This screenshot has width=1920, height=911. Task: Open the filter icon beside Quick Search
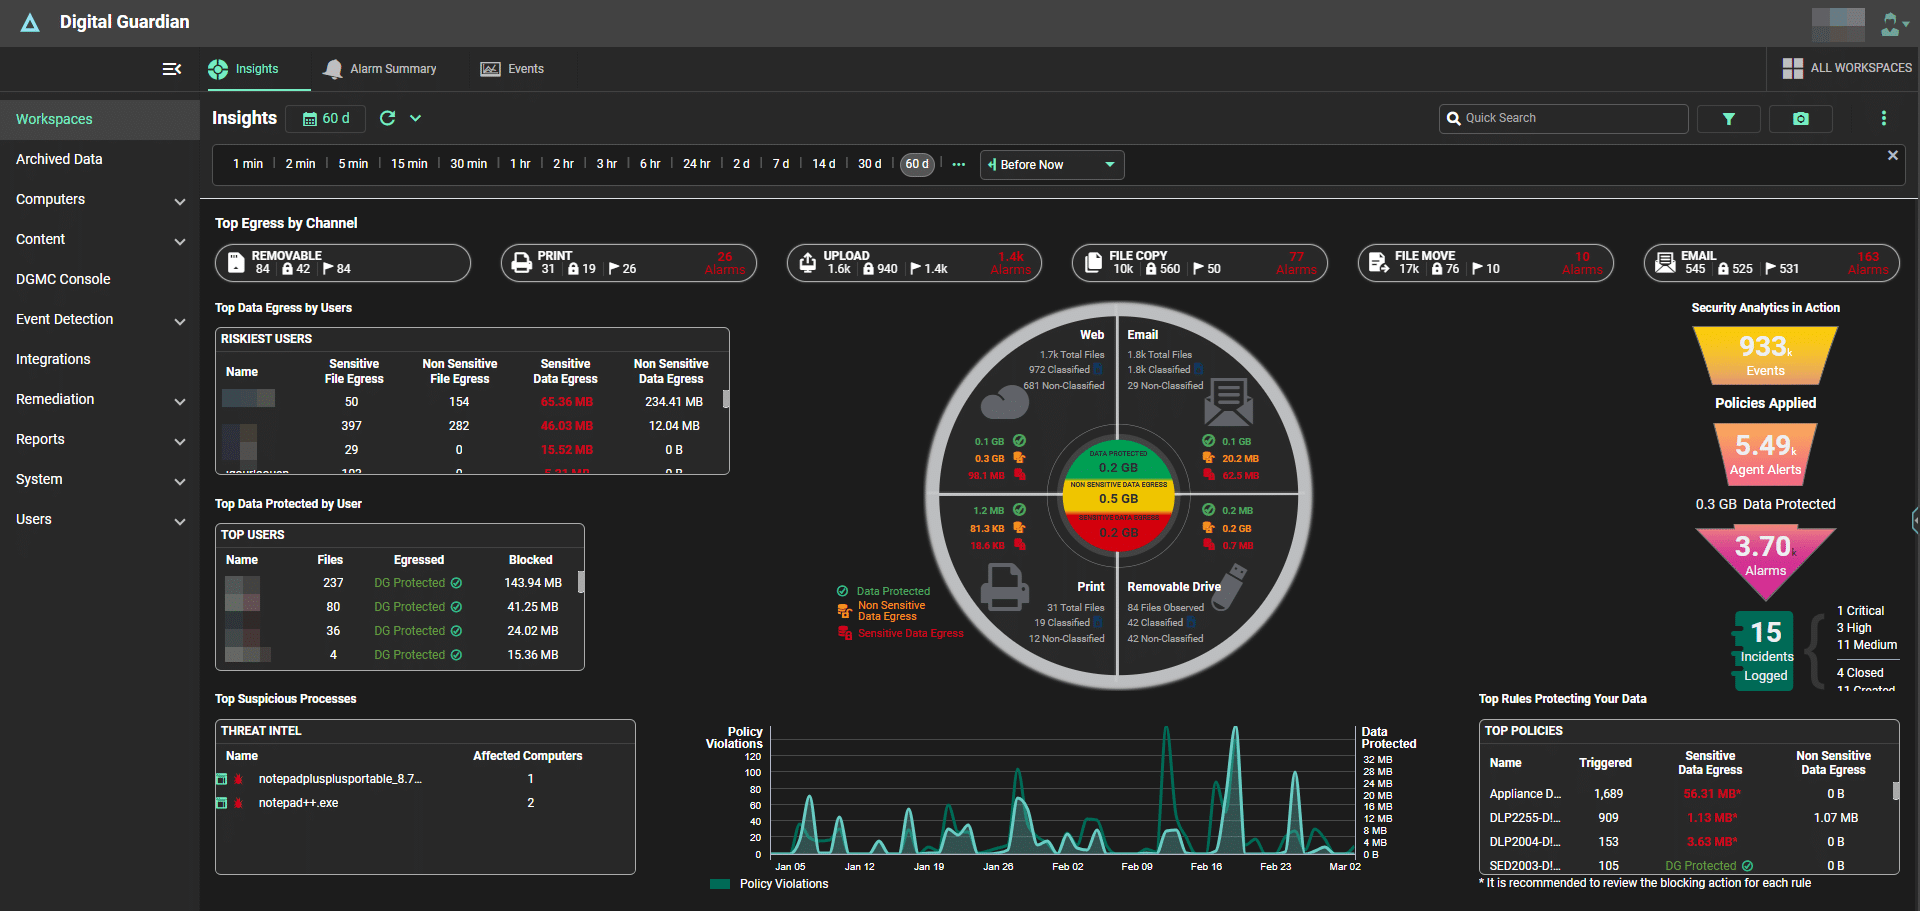click(1729, 118)
